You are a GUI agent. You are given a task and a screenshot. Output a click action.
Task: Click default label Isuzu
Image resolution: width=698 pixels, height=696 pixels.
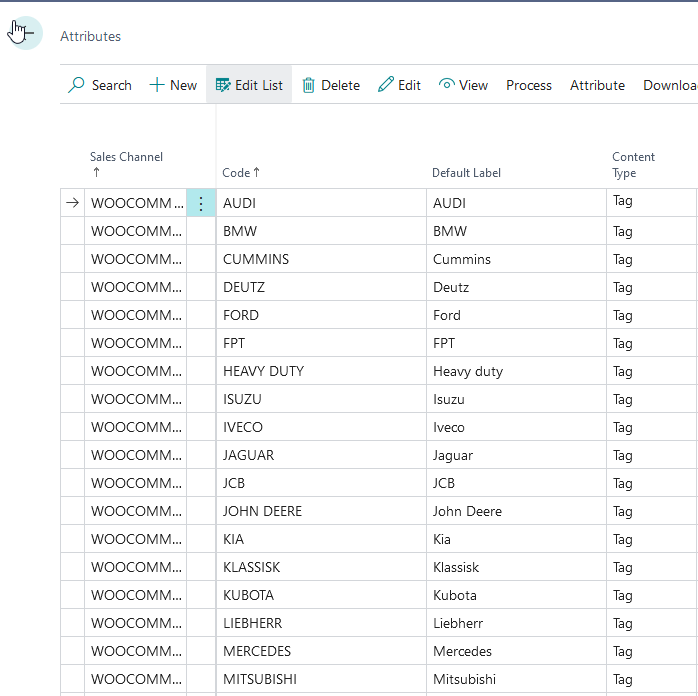[x=516, y=399]
